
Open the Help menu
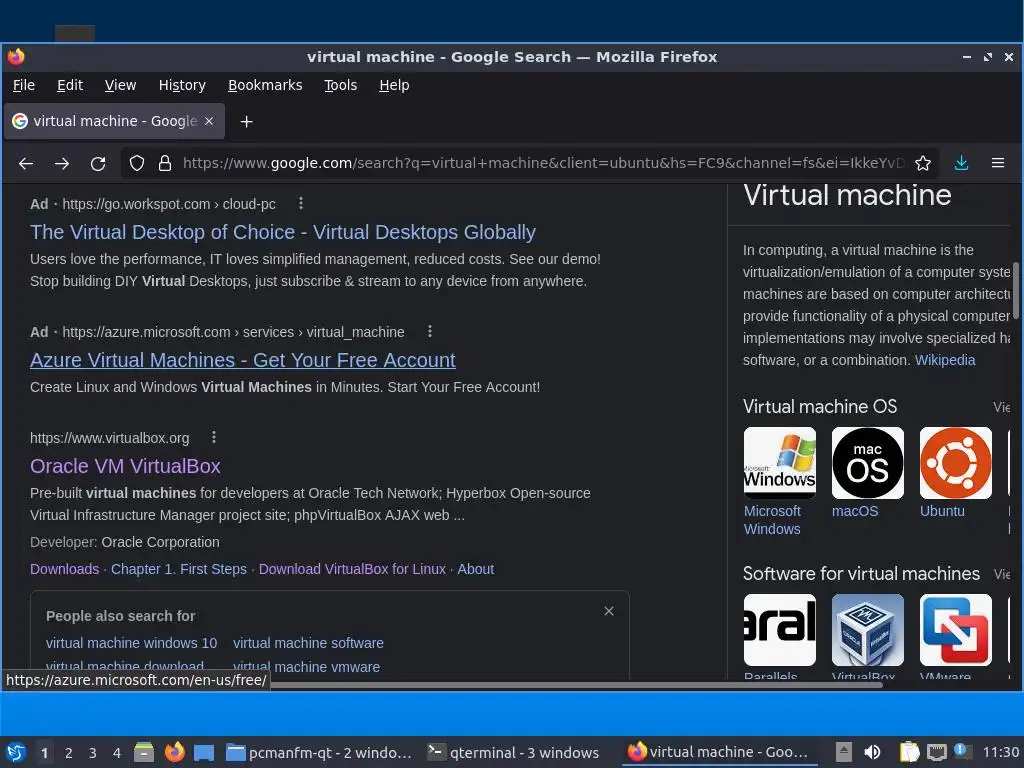point(394,85)
